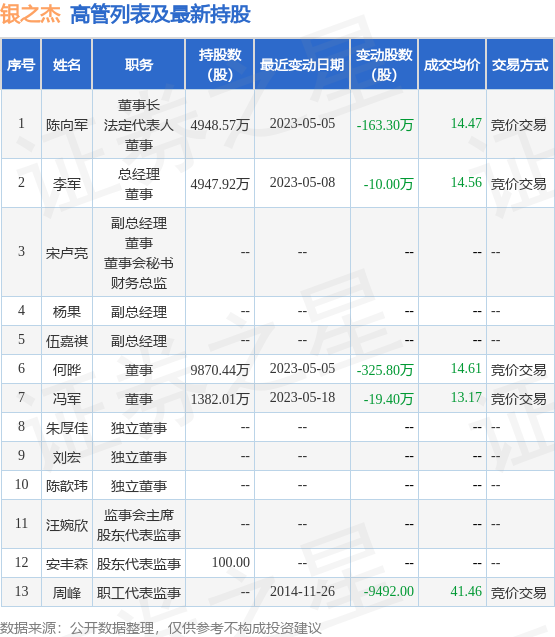Click the 交易方式 column header

pyautogui.click(x=520, y=65)
